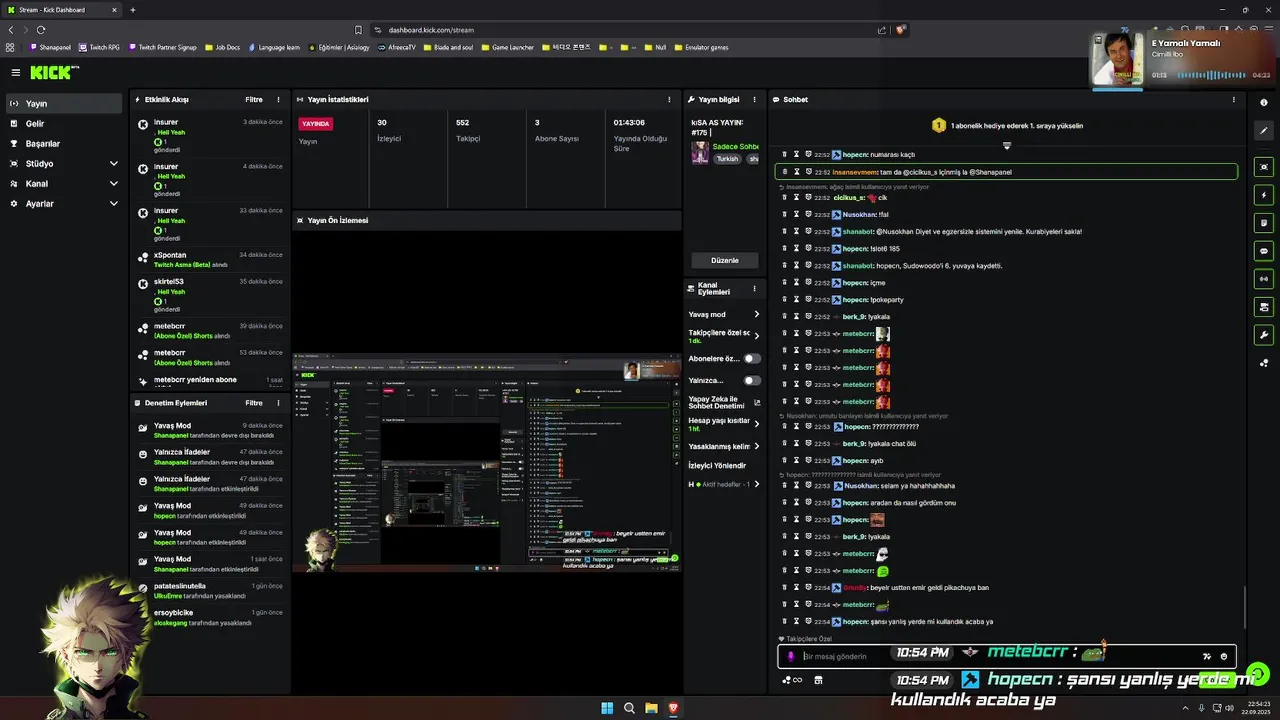Open Sohbet panel three-dot menu
This screenshot has height=720, width=1280.
[x=1233, y=100]
